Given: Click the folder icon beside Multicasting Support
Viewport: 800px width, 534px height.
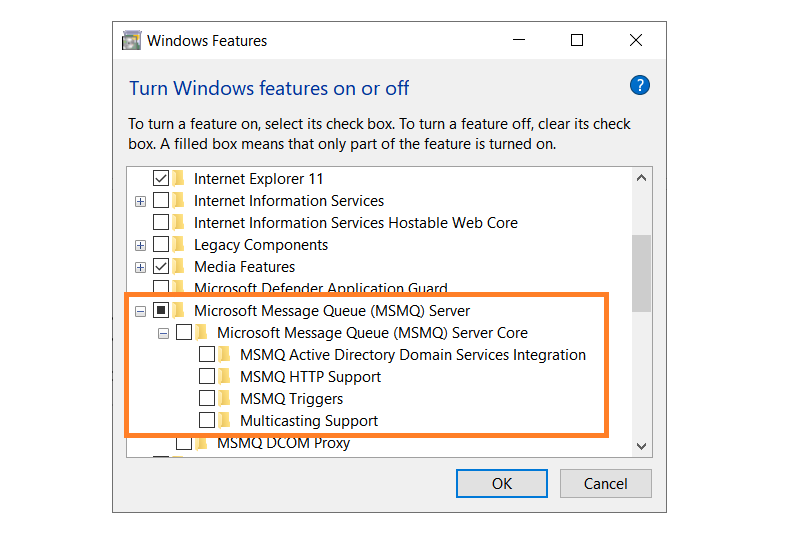Looking at the screenshot, I should [x=225, y=421].
